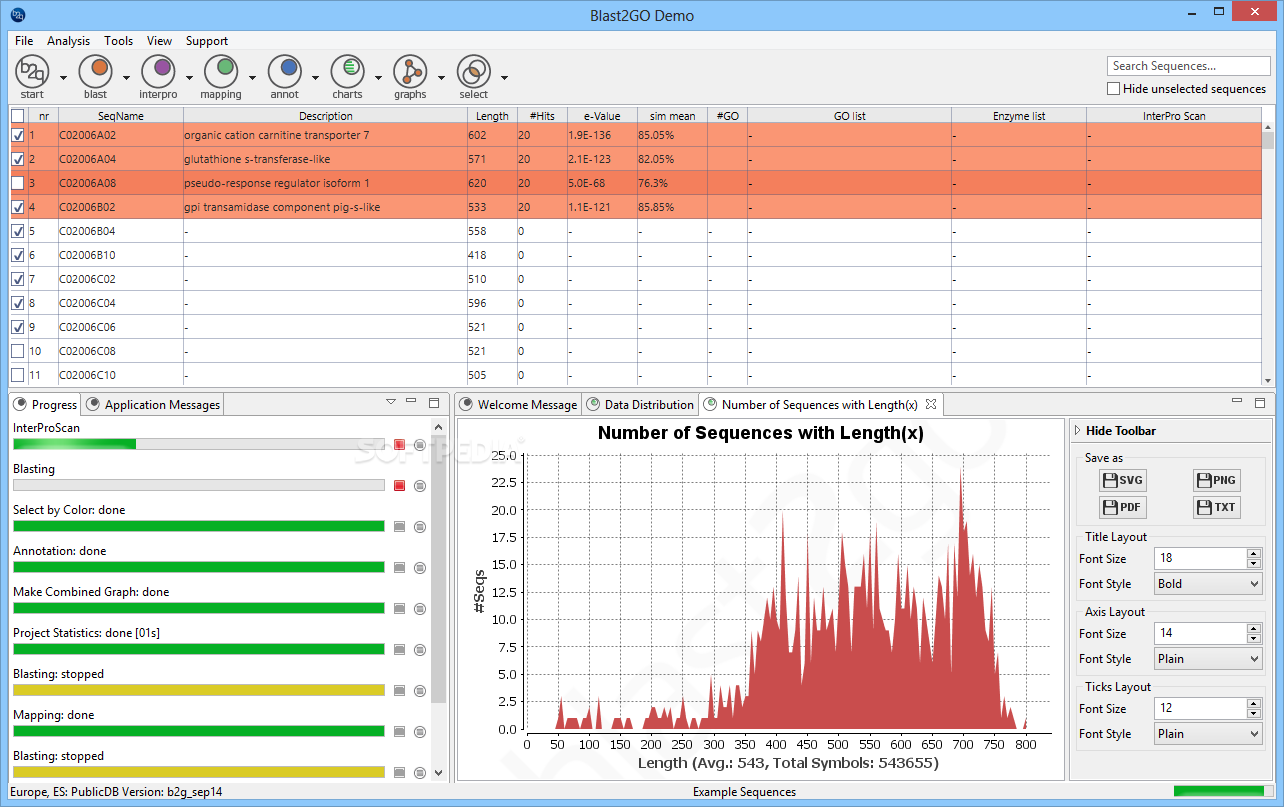Viewport: 1284px width, 807px height.
Task: Select the cell glutathione s-transferase-like
Action: tap(325, 159)
